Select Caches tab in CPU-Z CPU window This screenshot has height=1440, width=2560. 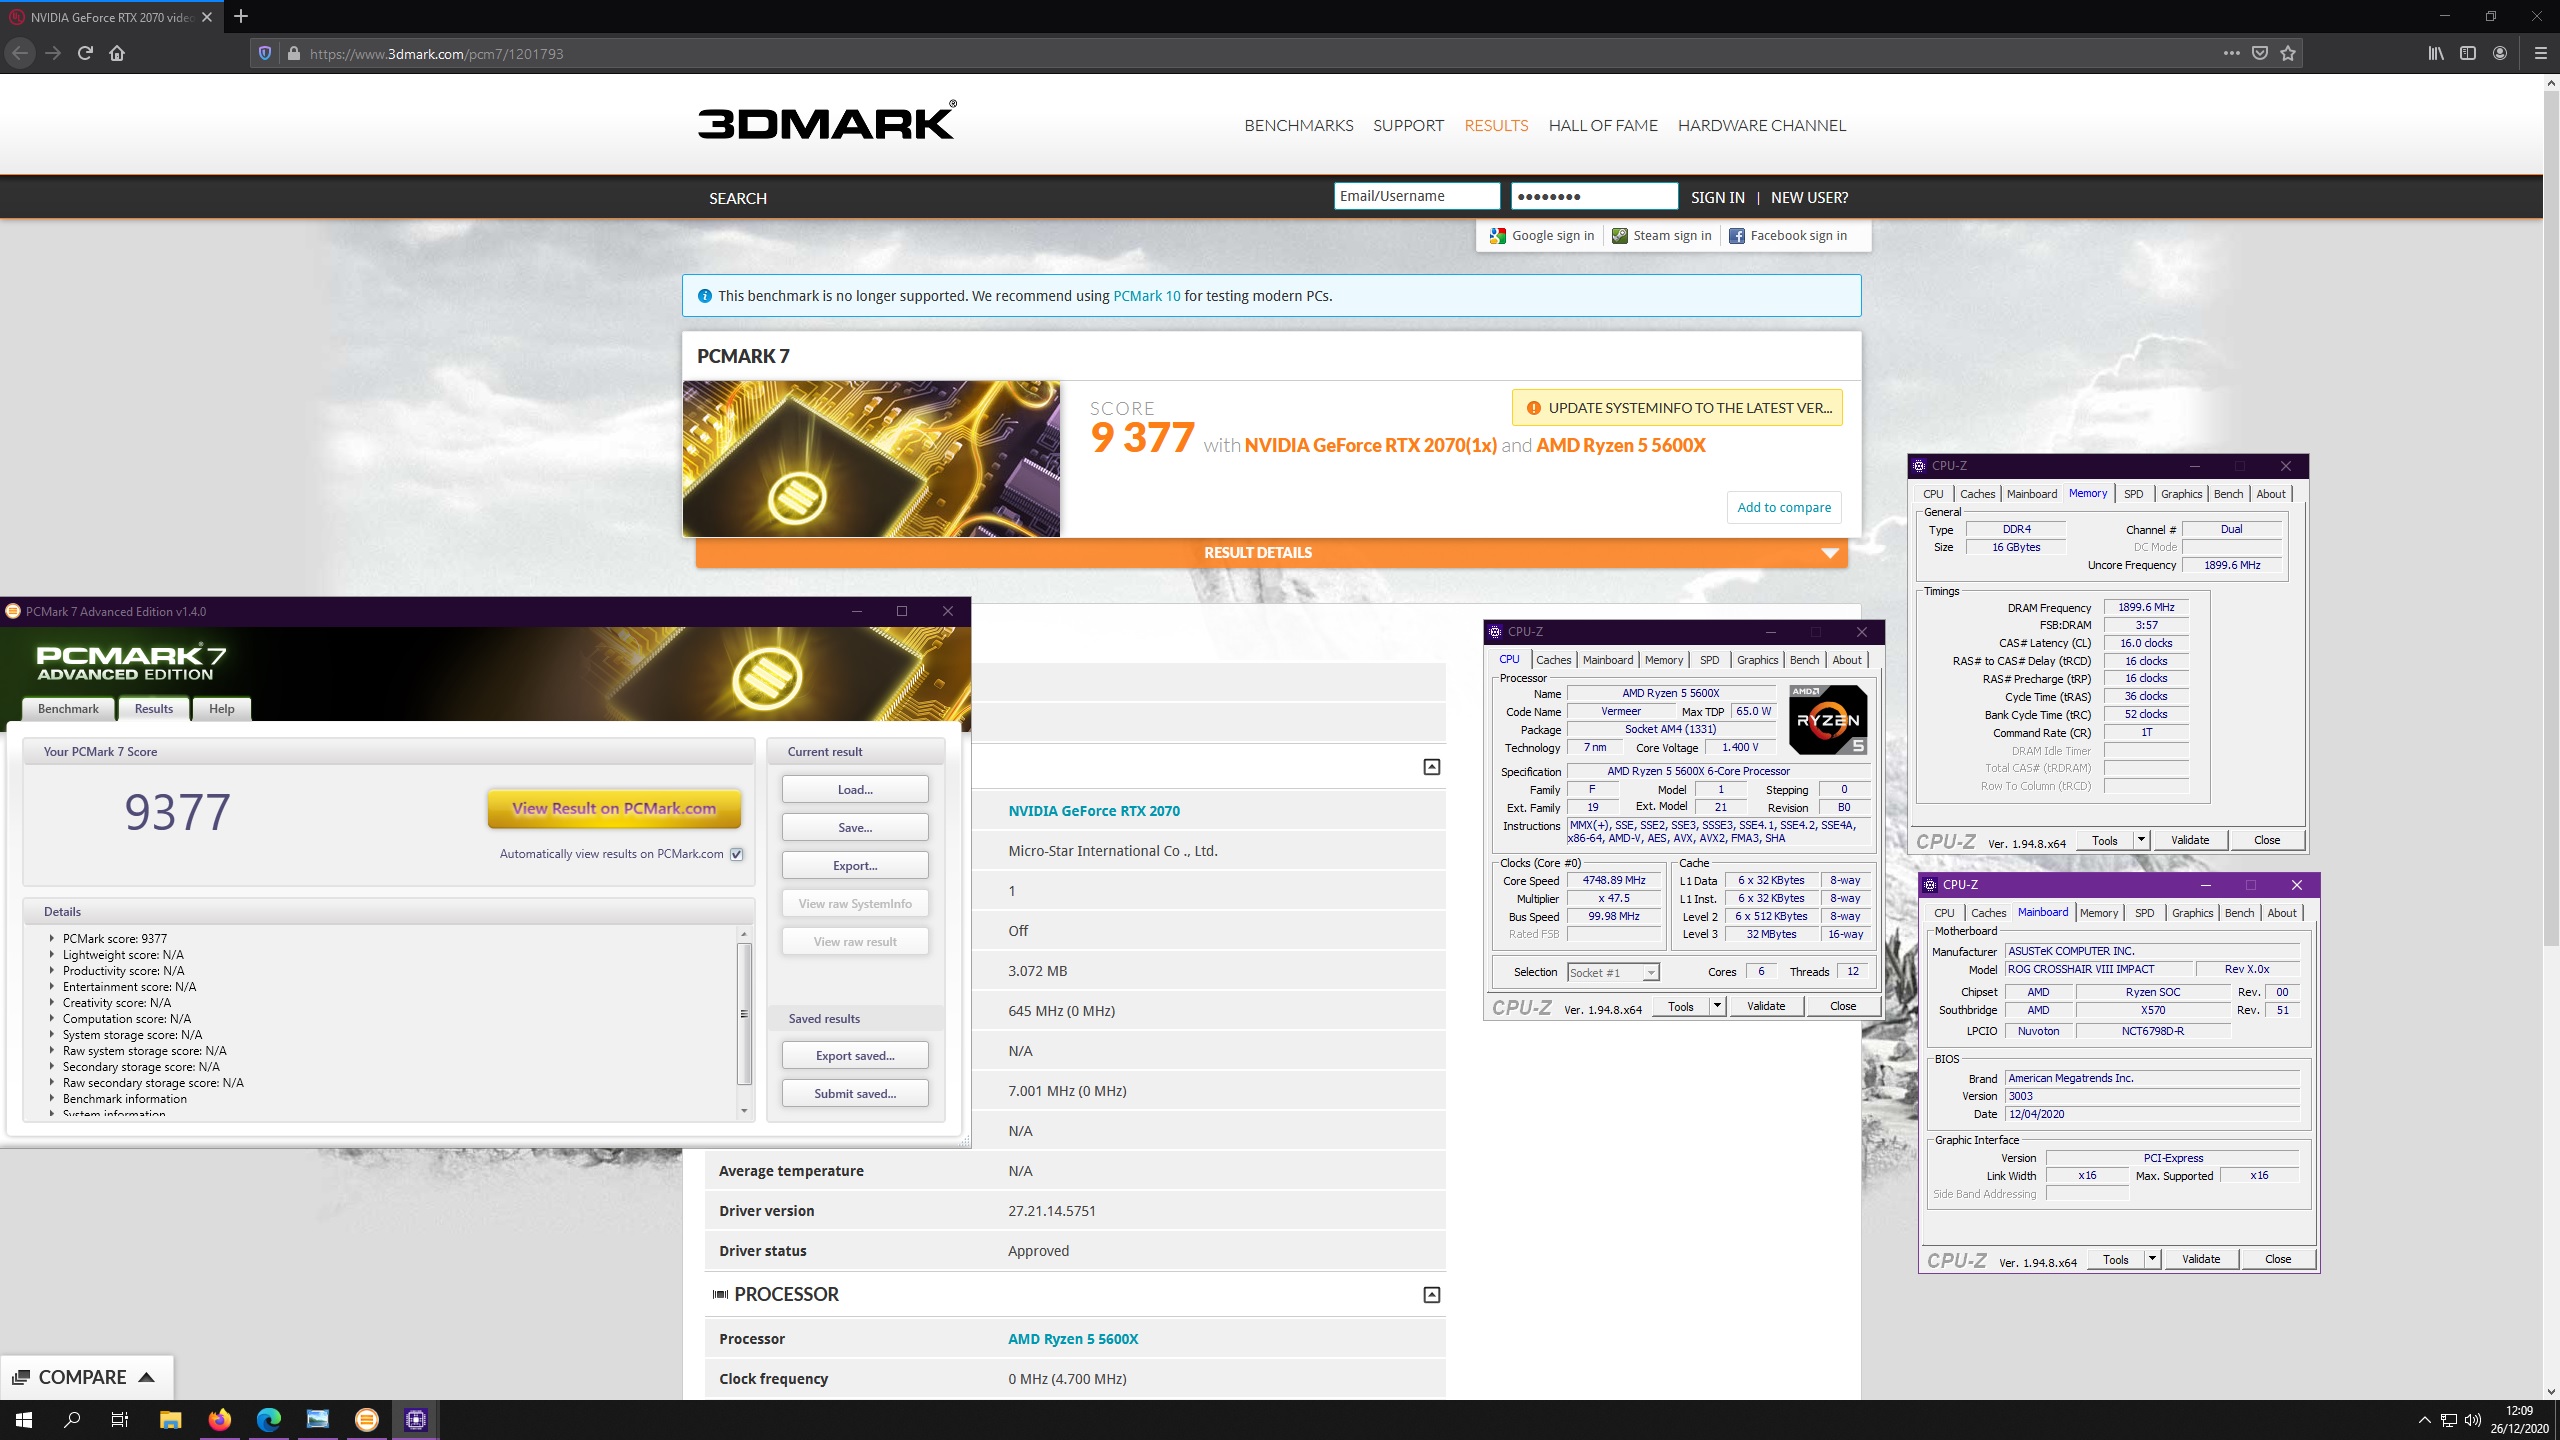1553,660
